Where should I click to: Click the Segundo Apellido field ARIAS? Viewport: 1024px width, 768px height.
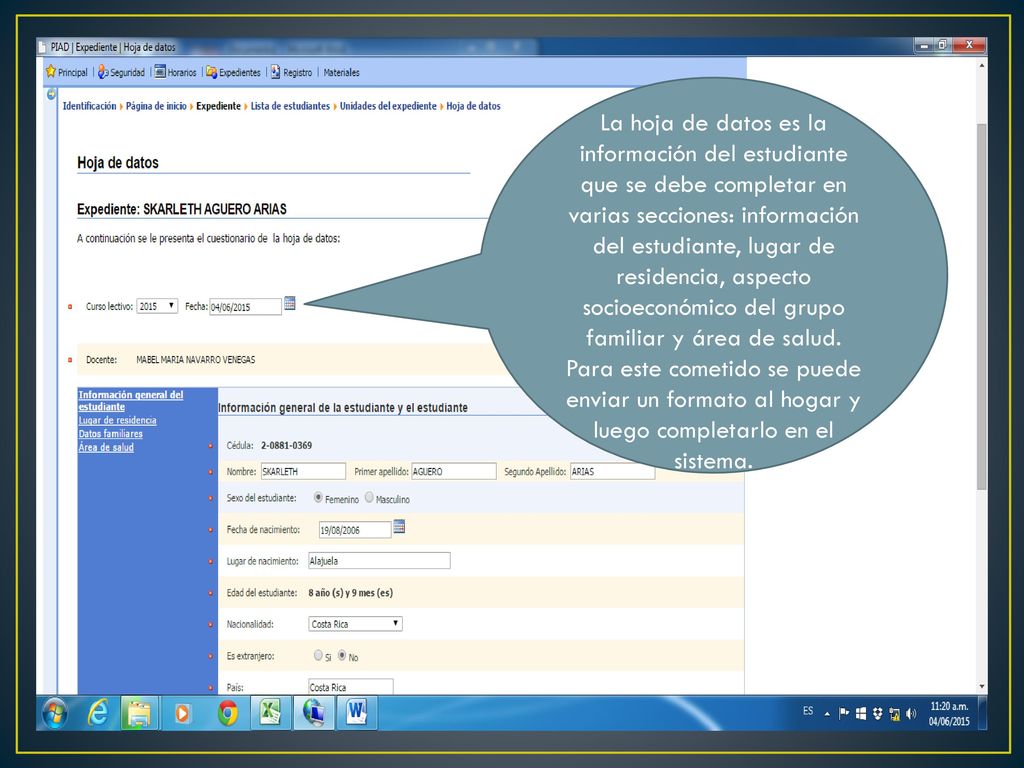pos(613,472)
